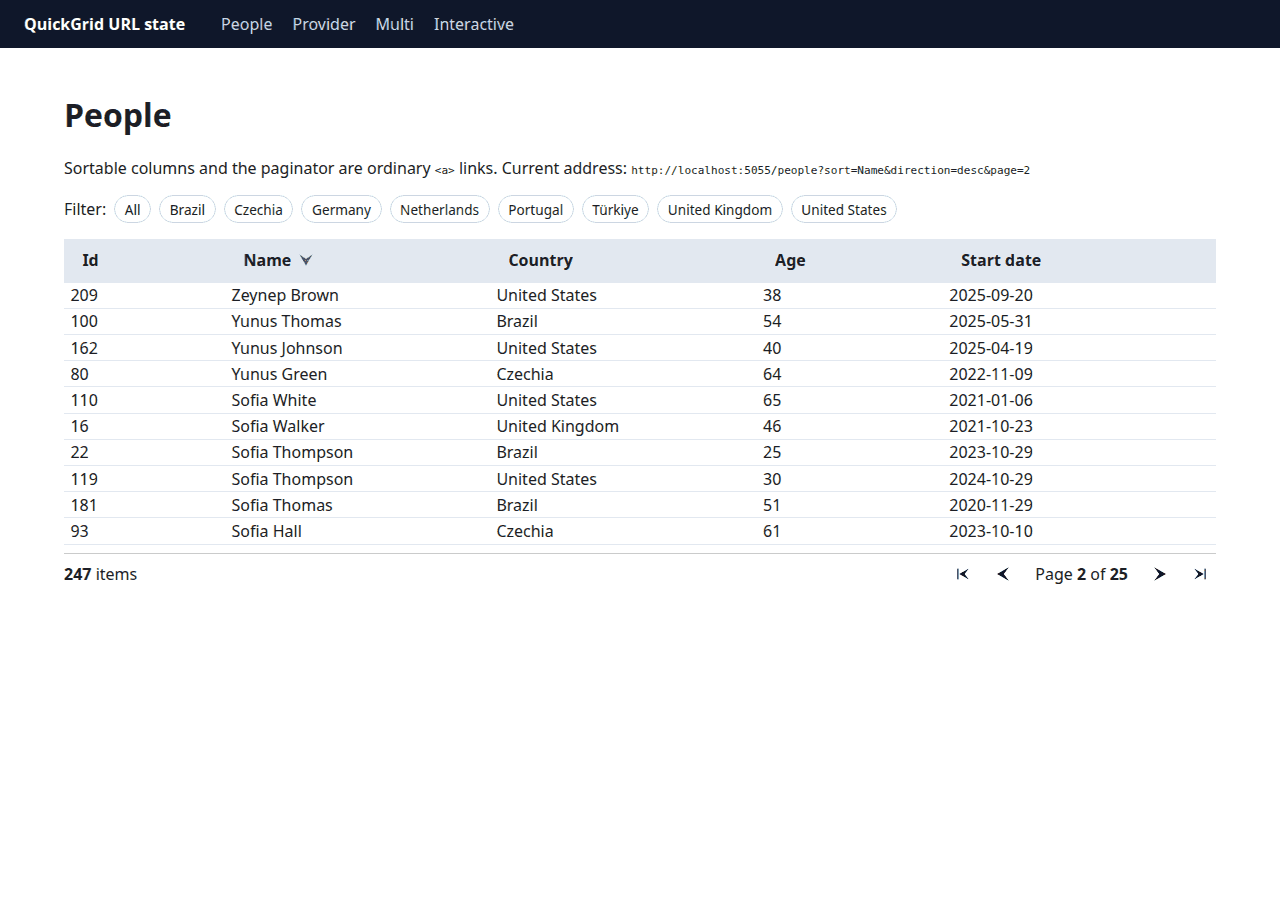Click the Name sort direction arrow
Viewport: 1280px width, 900px height.
click(306, 260)
